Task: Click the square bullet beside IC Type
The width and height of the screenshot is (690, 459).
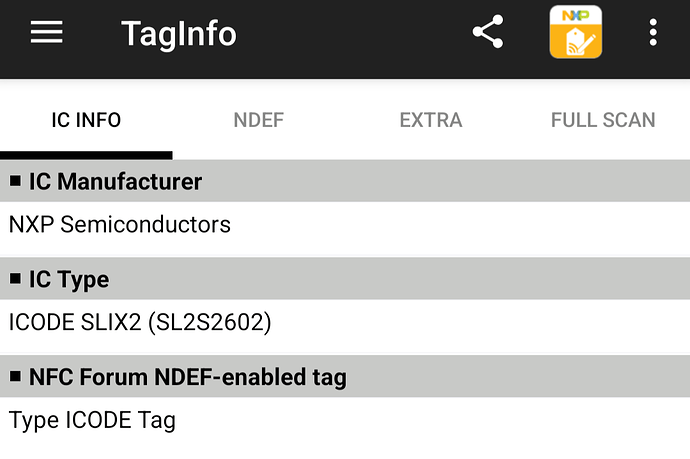Action: [x=15, y=279]
